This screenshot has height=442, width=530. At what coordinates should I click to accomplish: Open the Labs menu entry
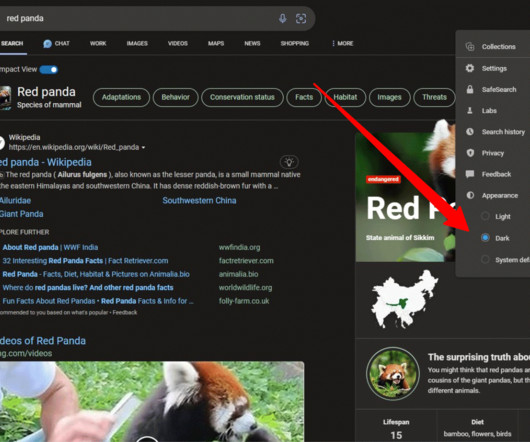(x=493, y=111)
